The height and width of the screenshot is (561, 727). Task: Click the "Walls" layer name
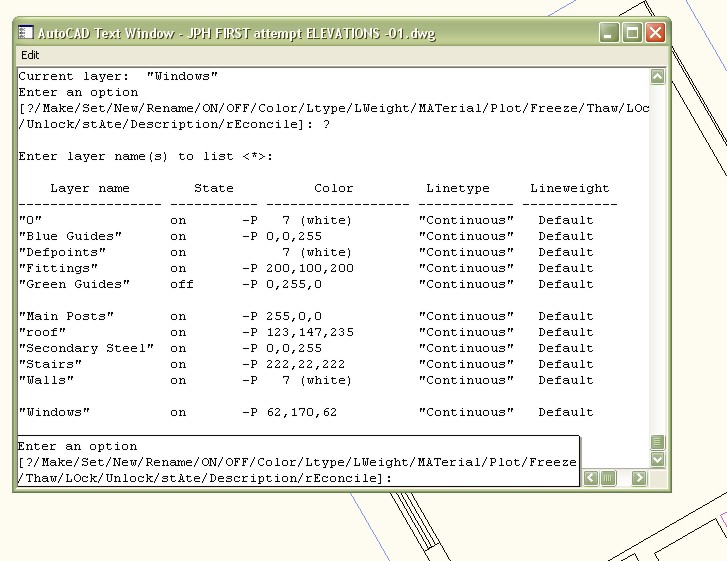click(46, 380)
